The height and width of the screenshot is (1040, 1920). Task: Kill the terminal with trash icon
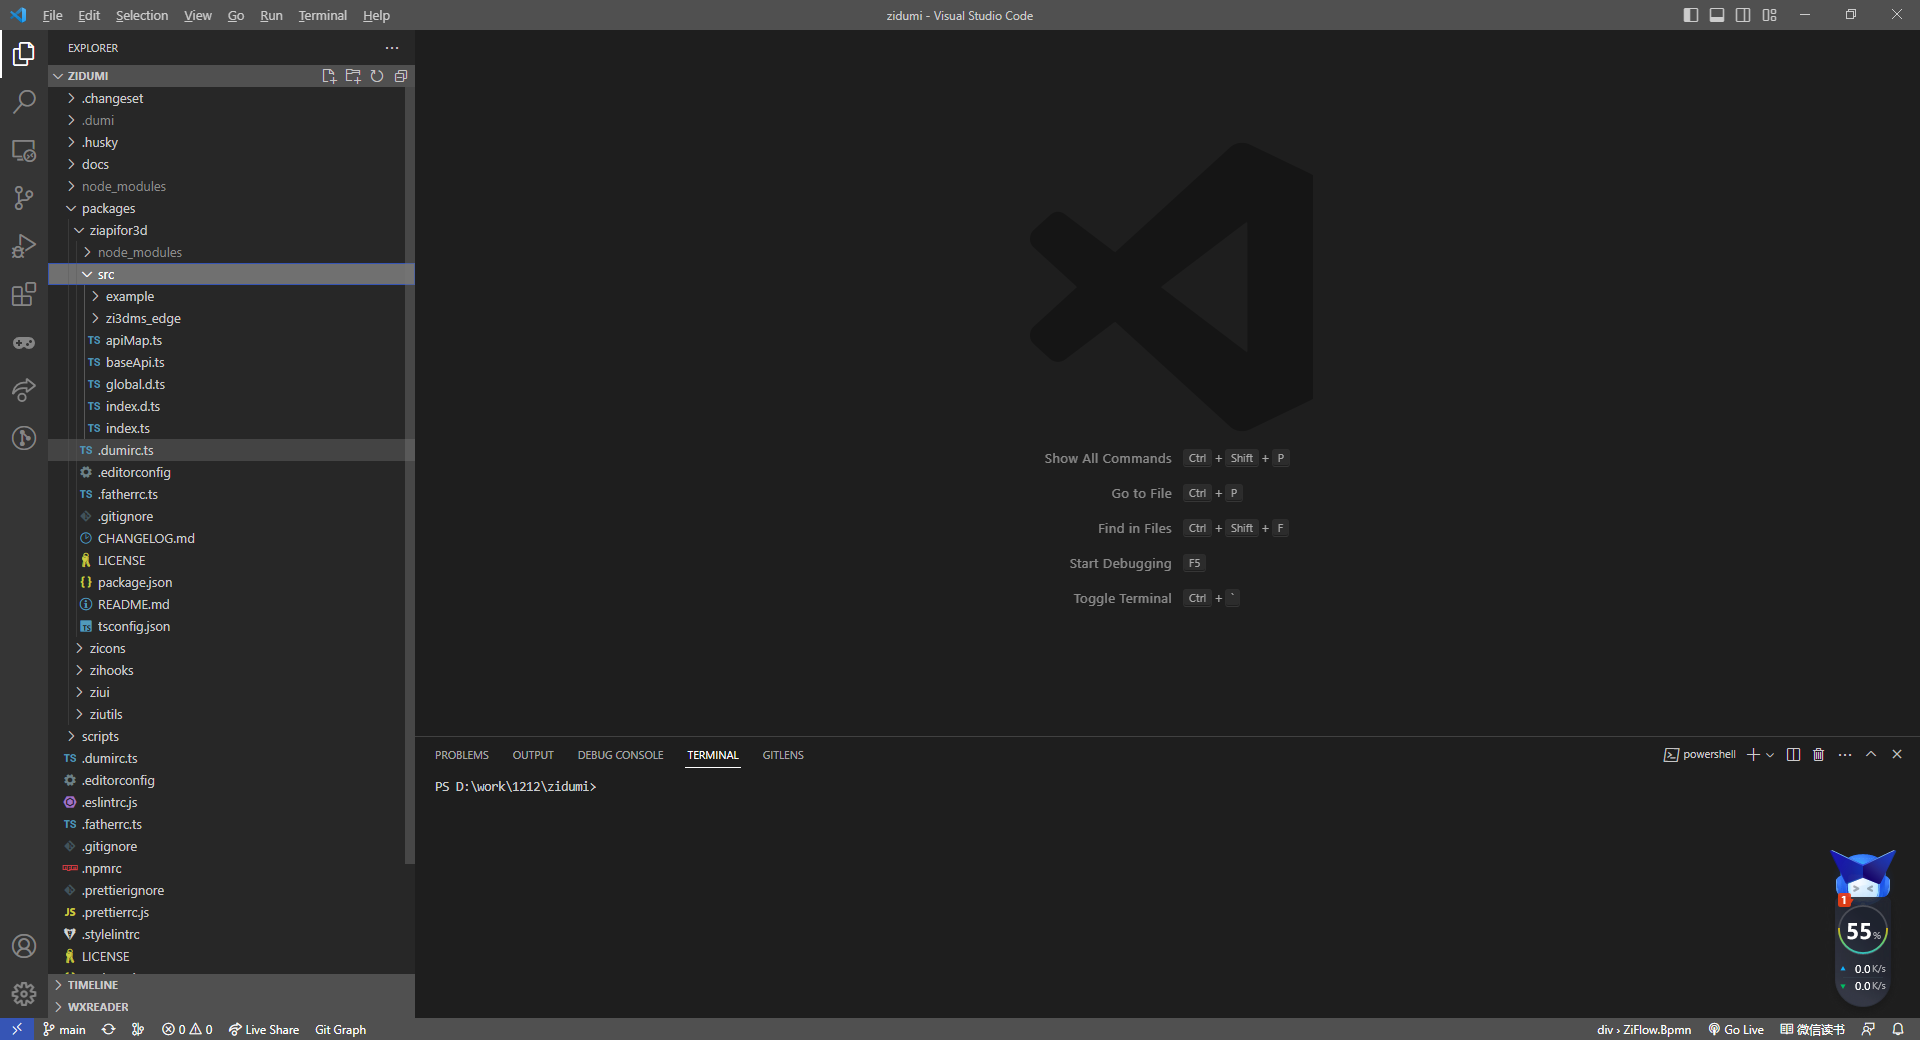1819,755
